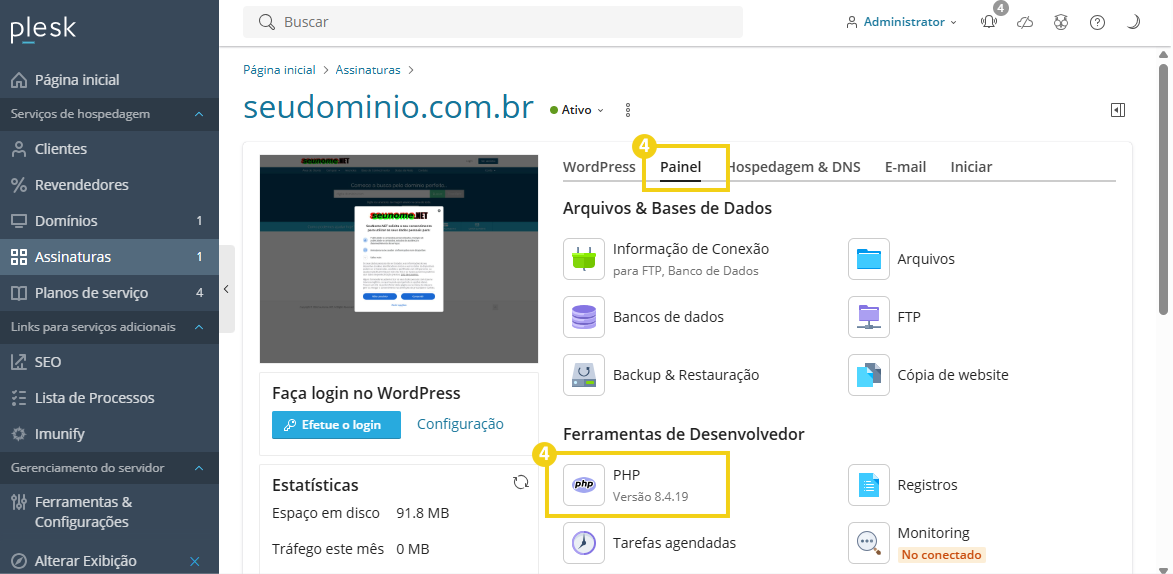Open the website preview thumbnail
The height and width of the screenshot is (574, 1173).
click(399, 259)
